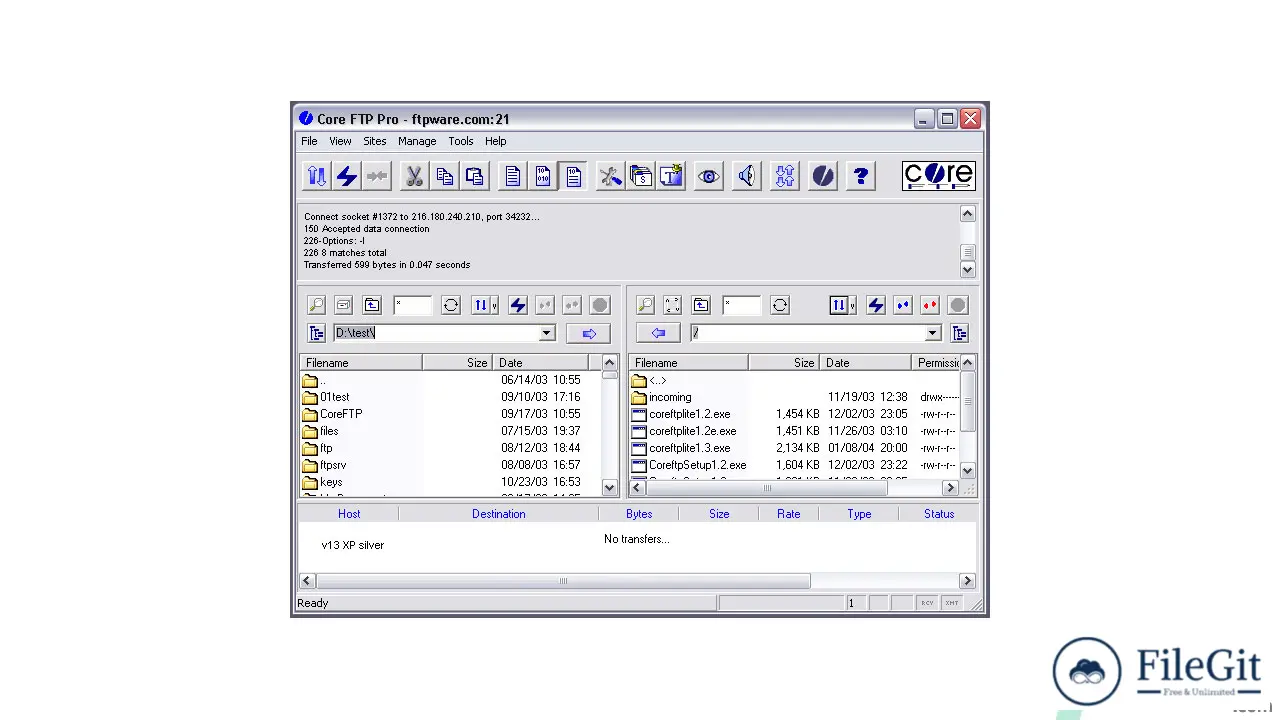This screenshot has width=1280, height=720.
Task: Click remote pane transfer arrows icon
Action: pyautogui.click(x=838, y=305)
